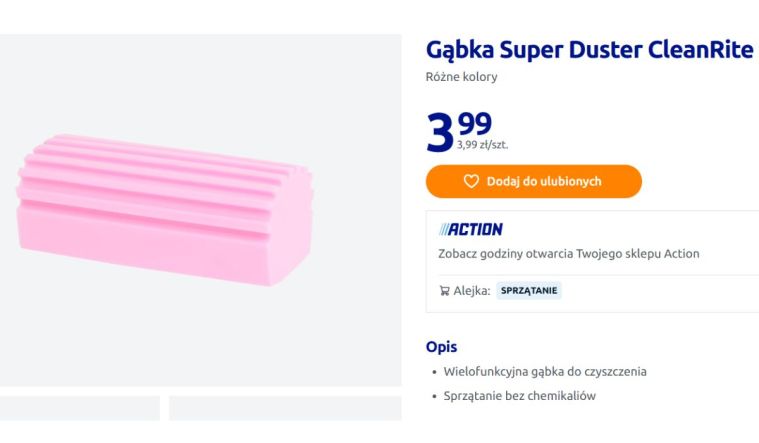Click the "3,99 zł/szt." unit price text
The height and width of the screenshot is (443, 759).
(482, 145)
